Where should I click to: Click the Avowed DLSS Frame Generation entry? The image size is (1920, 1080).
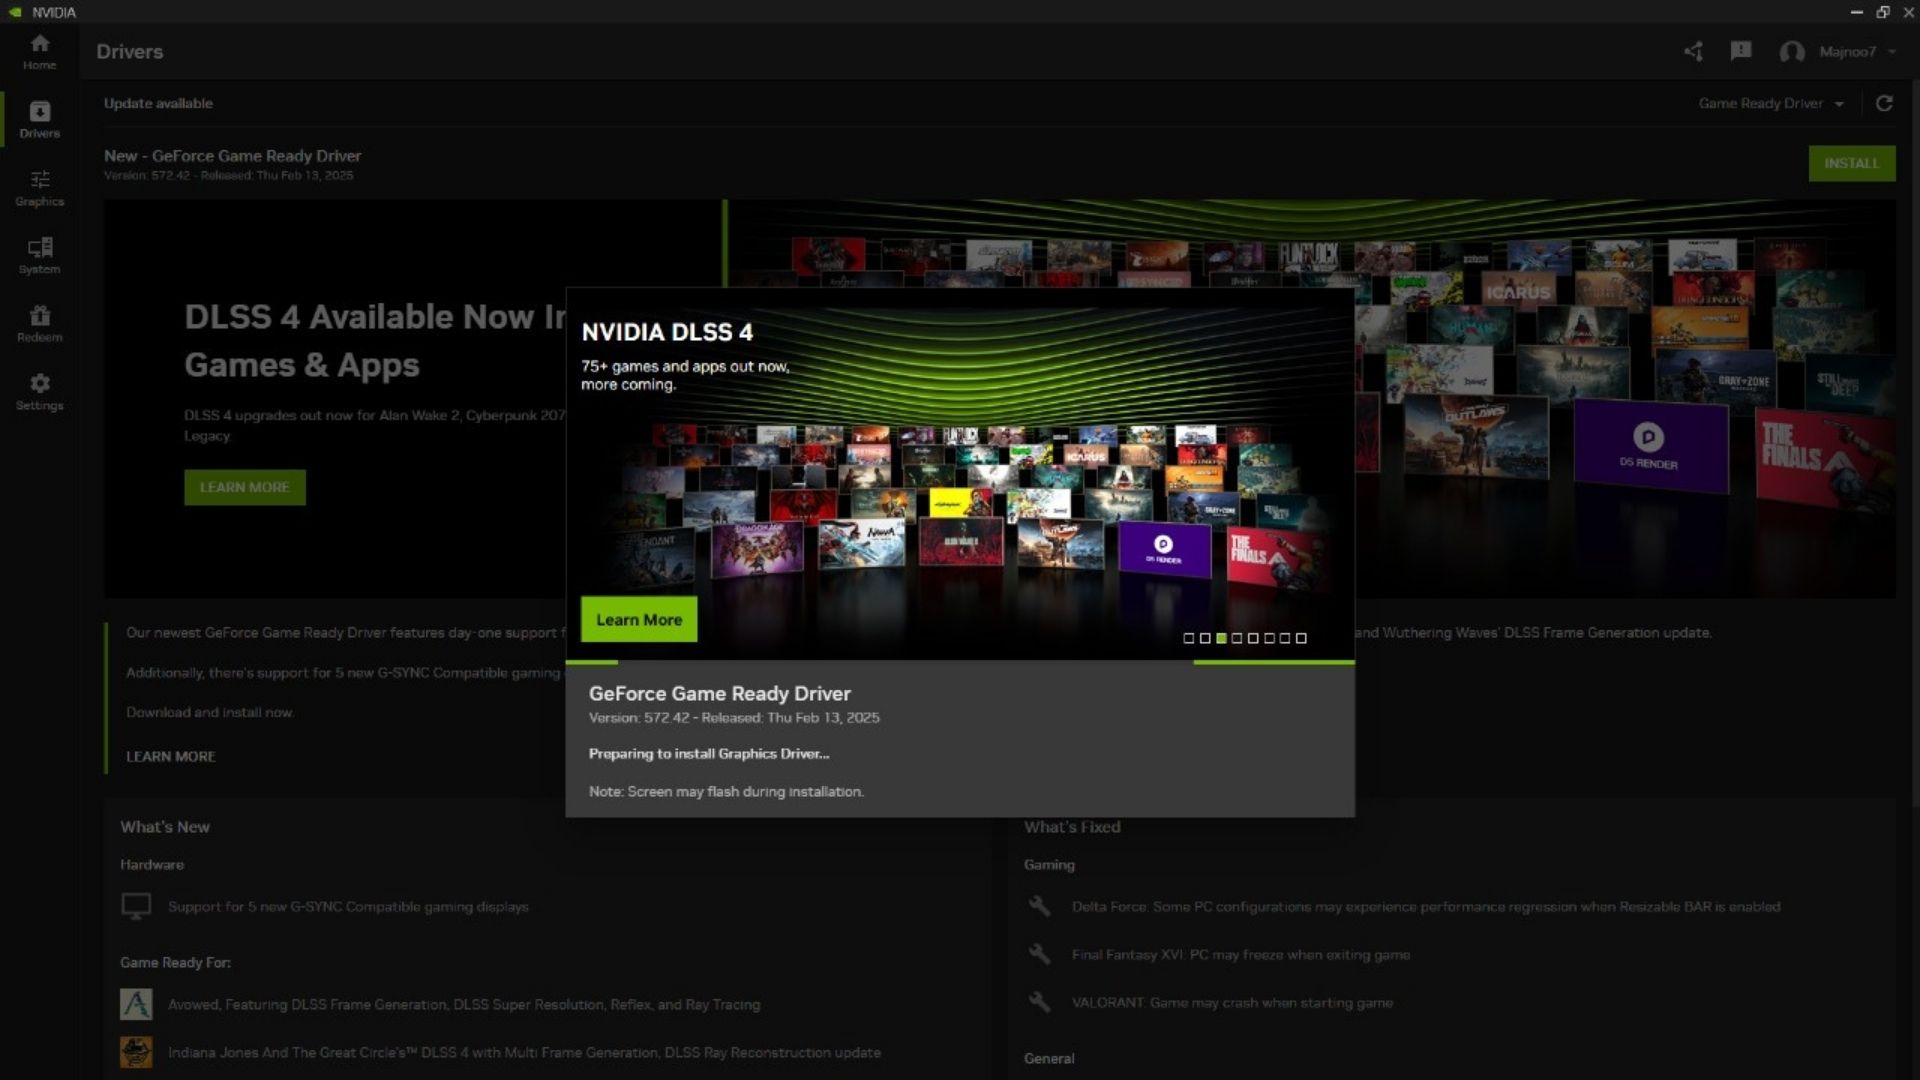click(464, 1005)
